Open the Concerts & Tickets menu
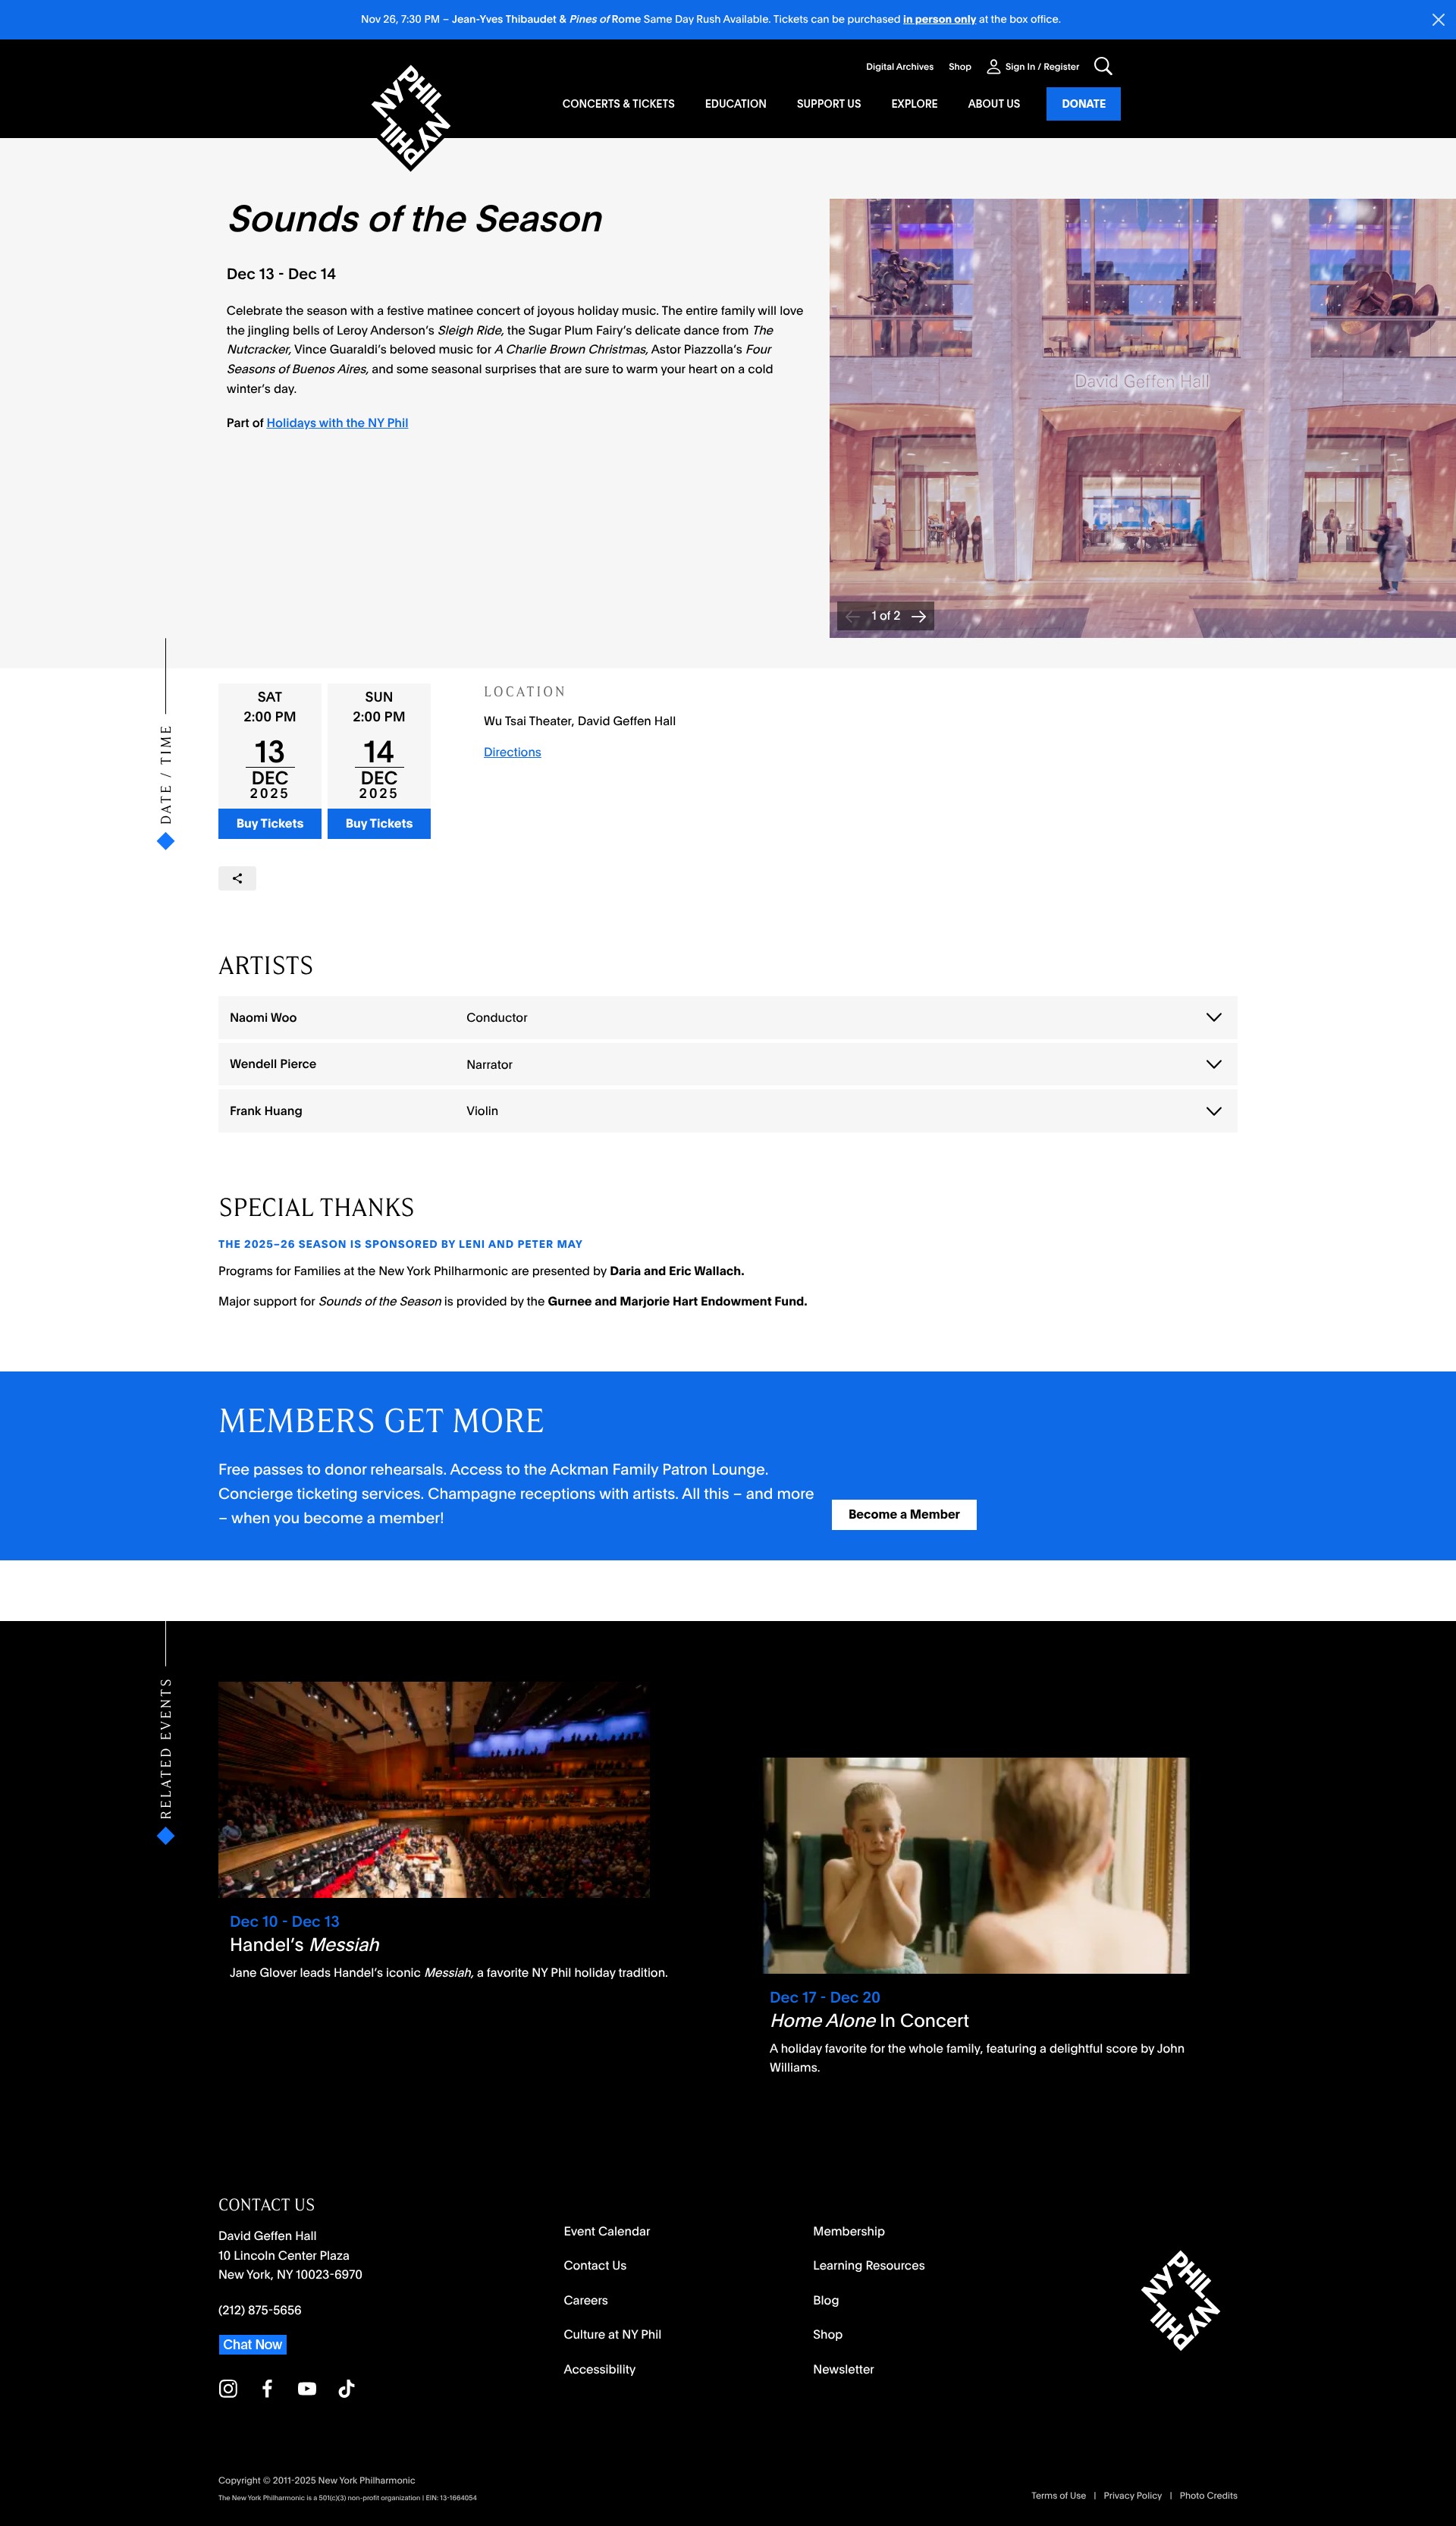Viewport: 1456px width, 2526px height. [618, 104]
